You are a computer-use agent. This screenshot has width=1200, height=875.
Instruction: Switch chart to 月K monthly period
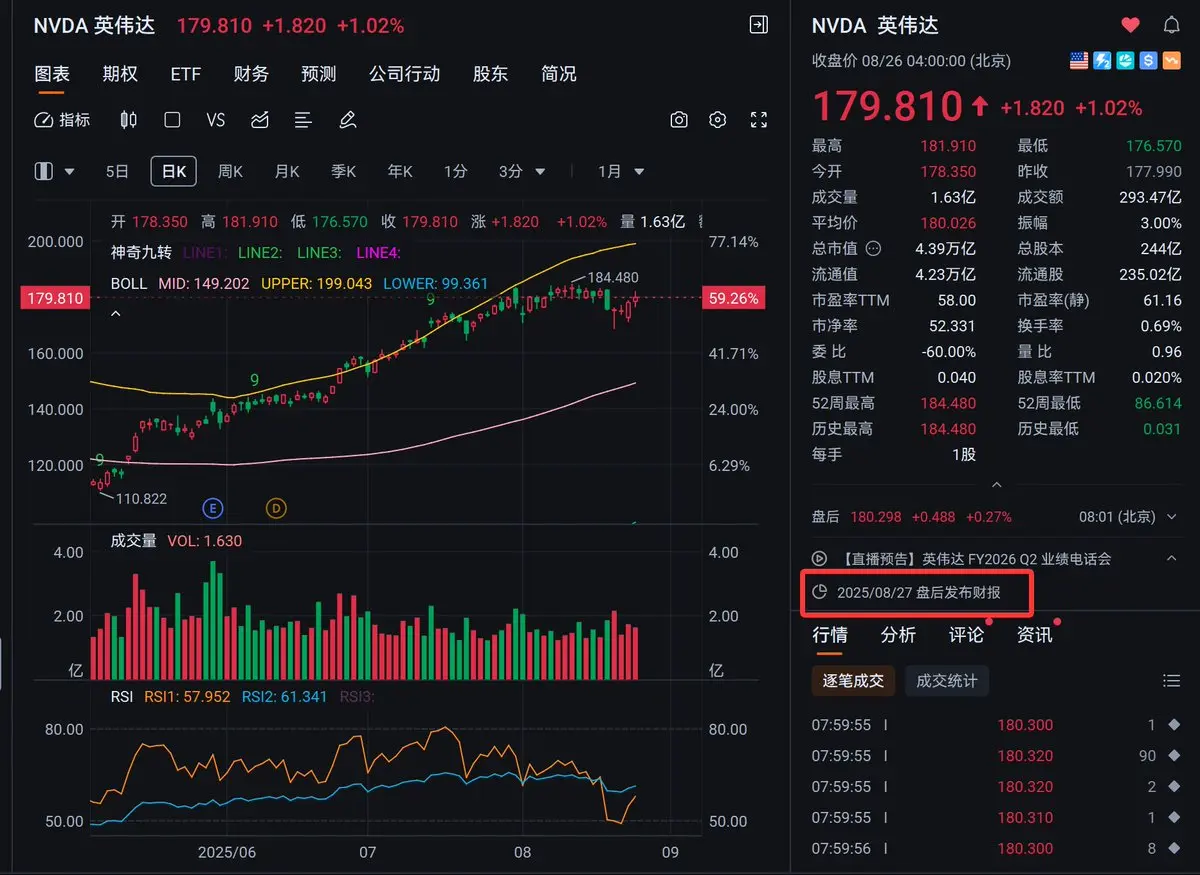[x=287, y=171]
